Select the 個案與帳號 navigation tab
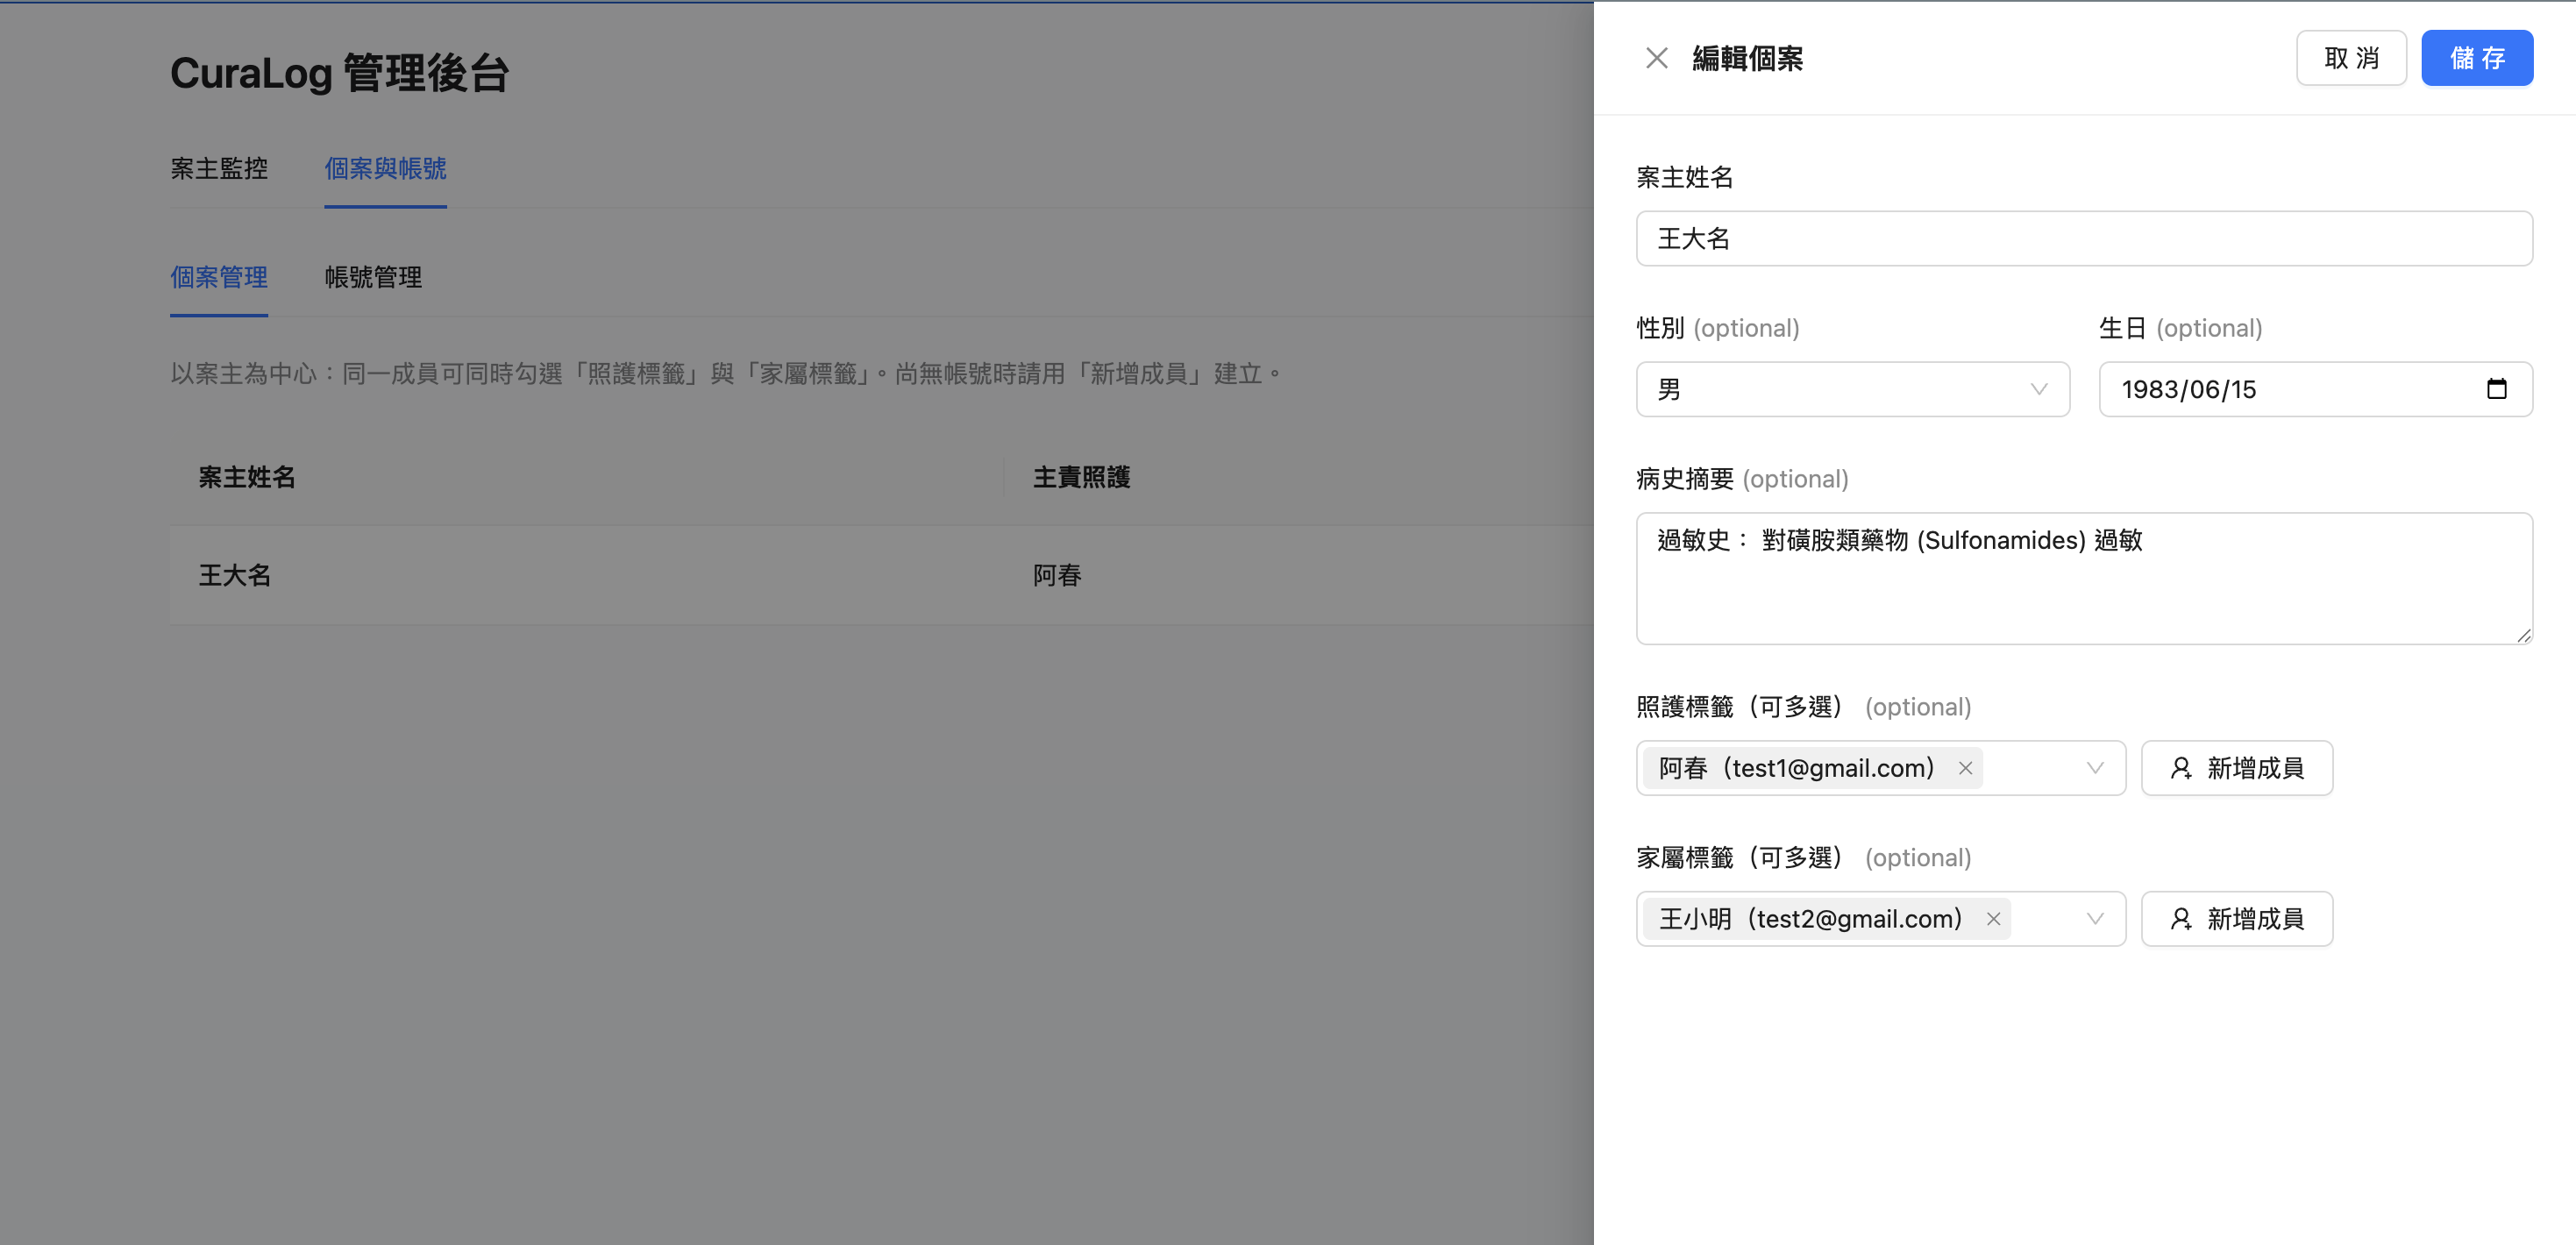 (x=385, y=169)
